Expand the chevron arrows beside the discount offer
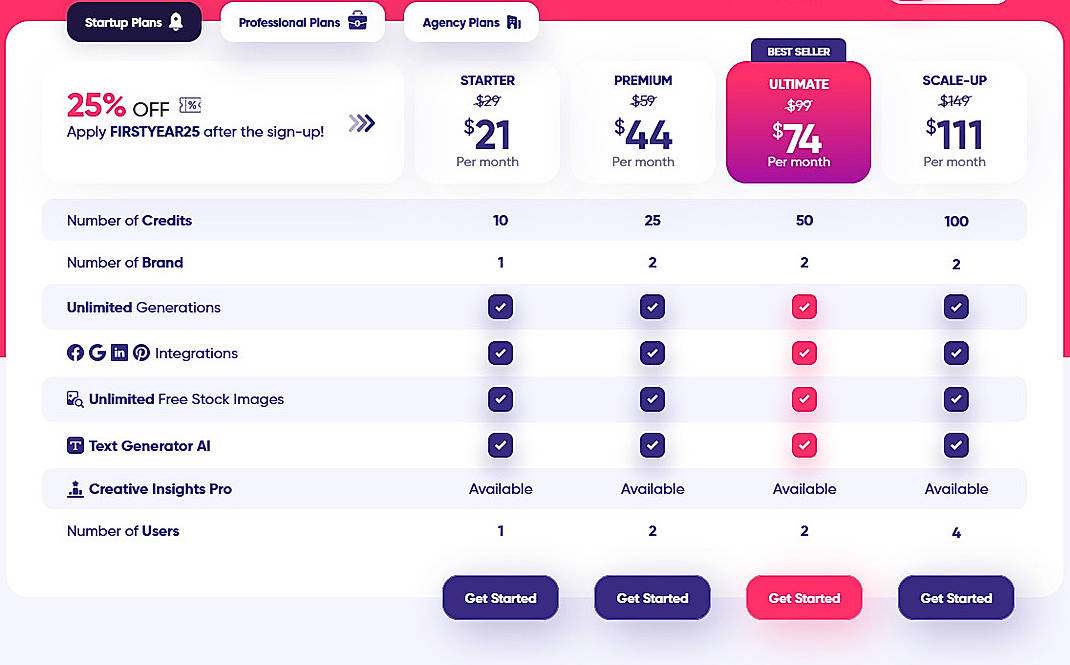The width and height of the screenshot is (1070, 665). (362, 123)
